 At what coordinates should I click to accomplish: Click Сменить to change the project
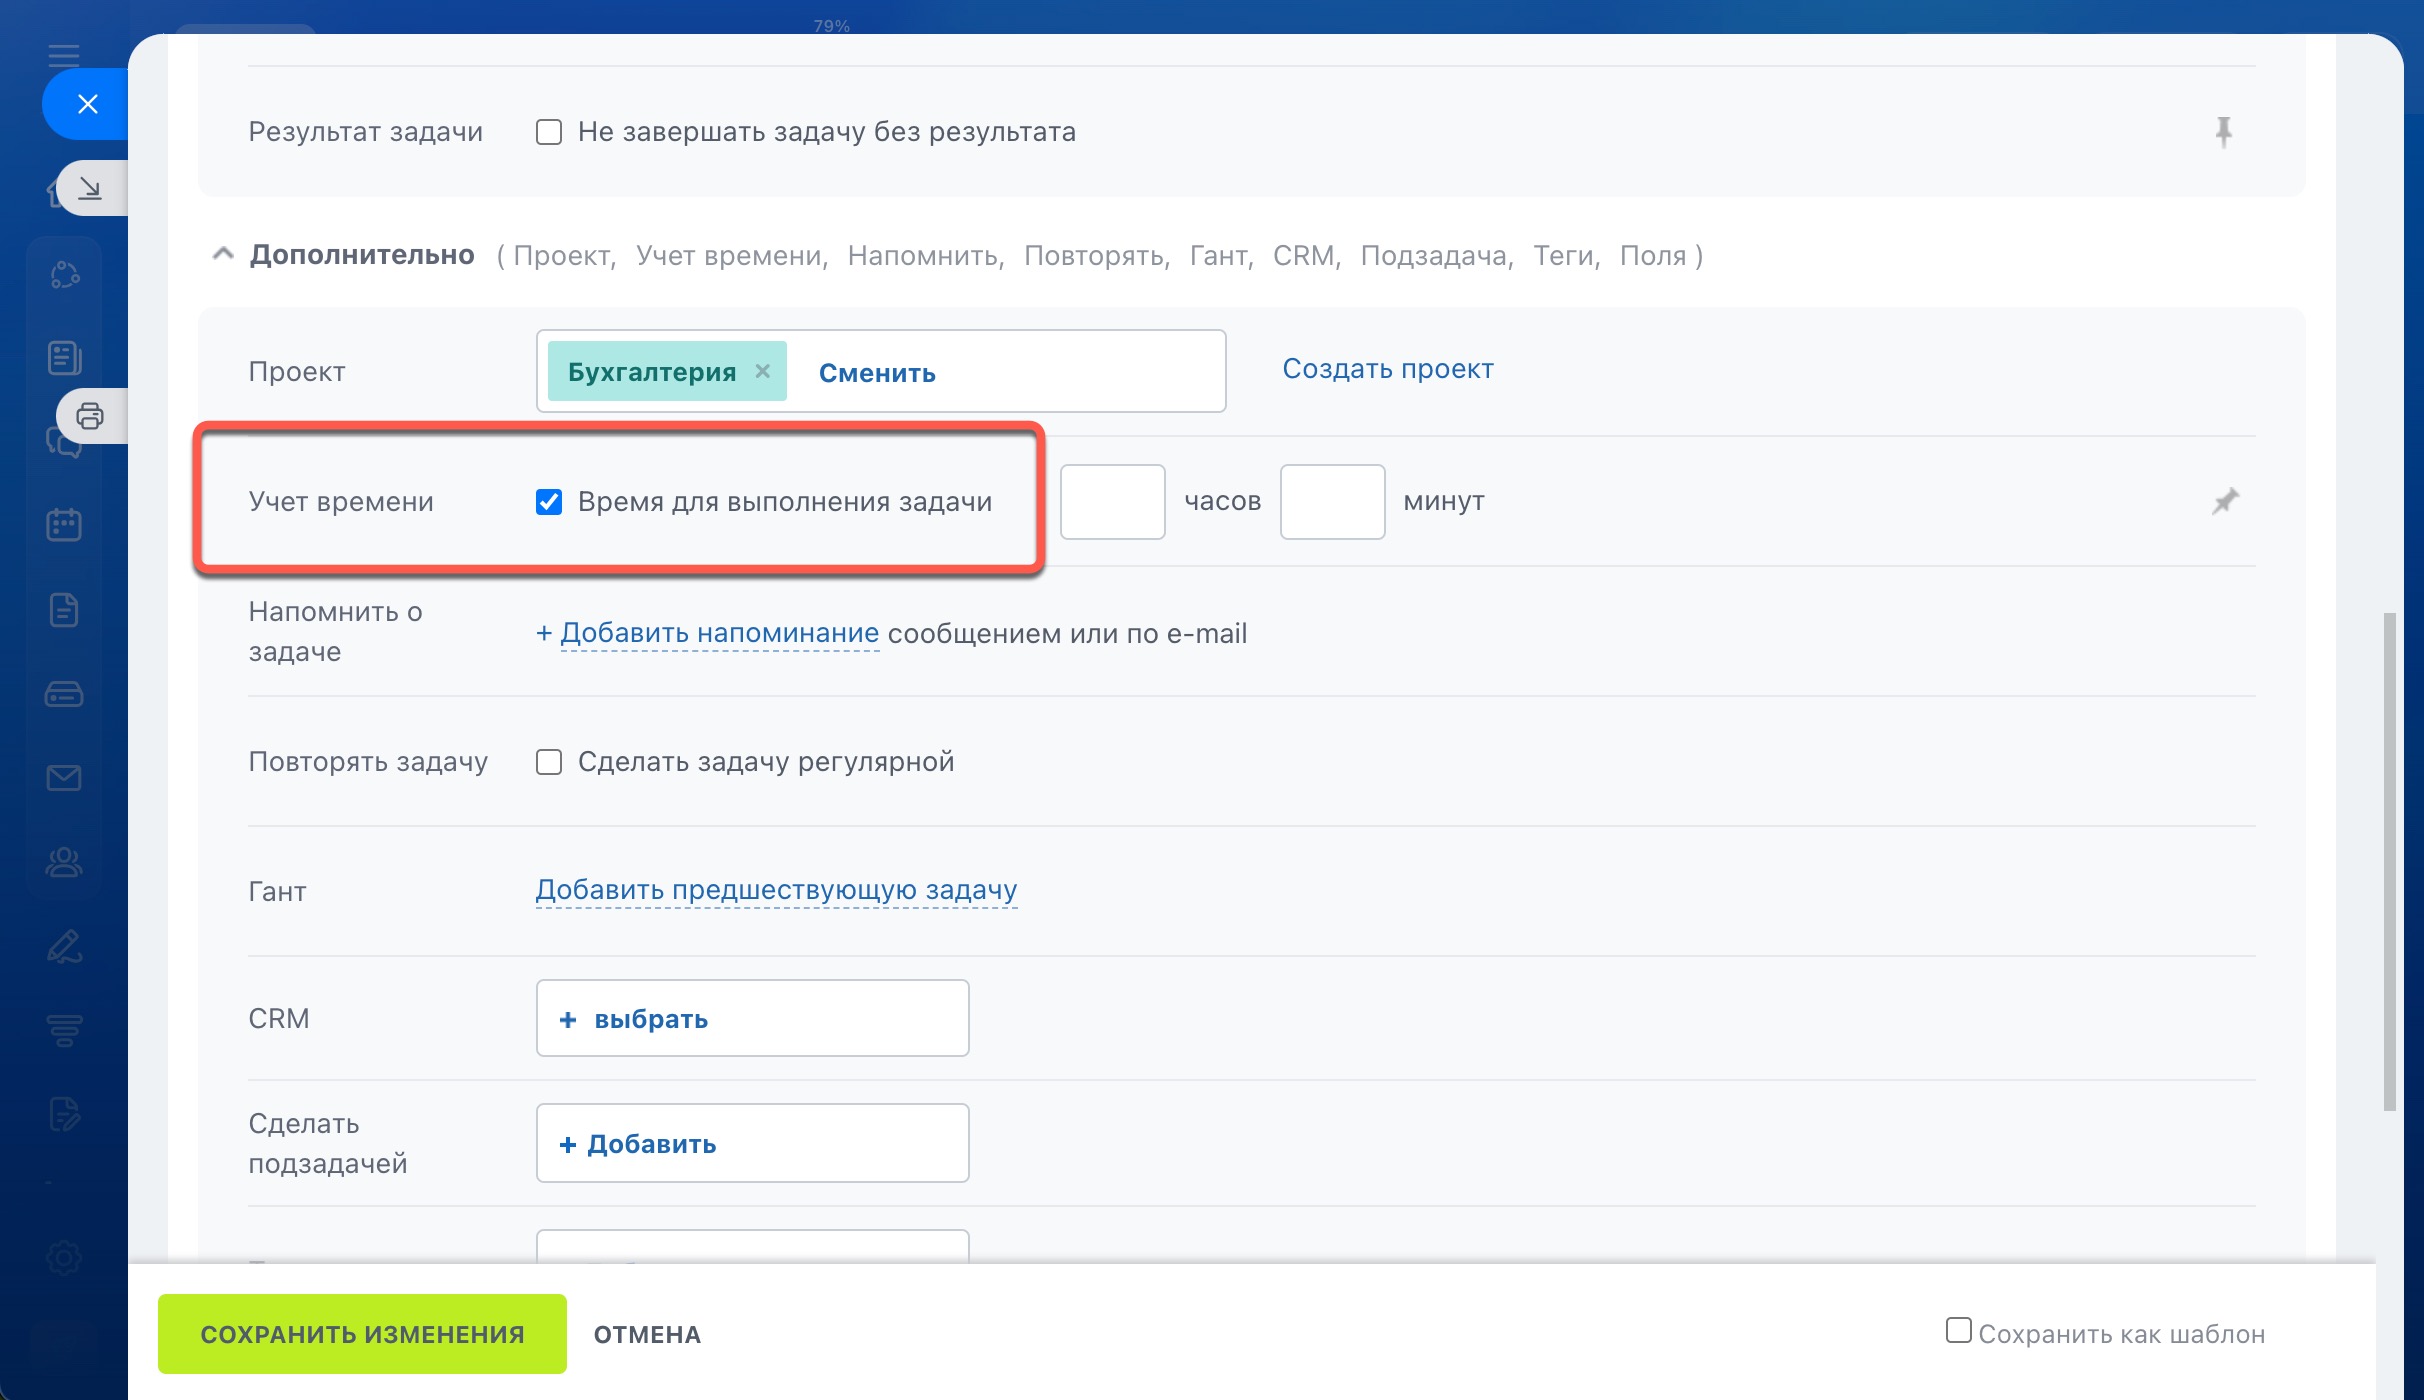point(877,373)
